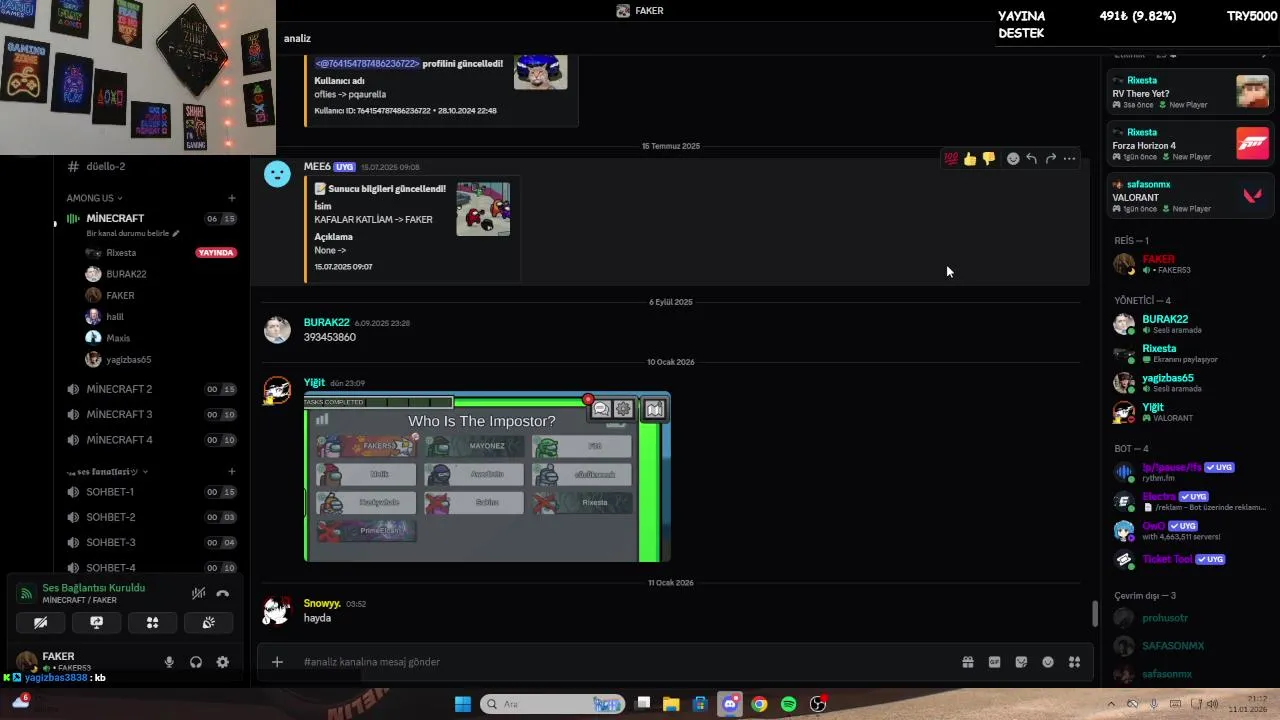Join the SOHBET-1 voice channel
The width and height of the screenshot is (1280, 720).
(x=150, y=492)
